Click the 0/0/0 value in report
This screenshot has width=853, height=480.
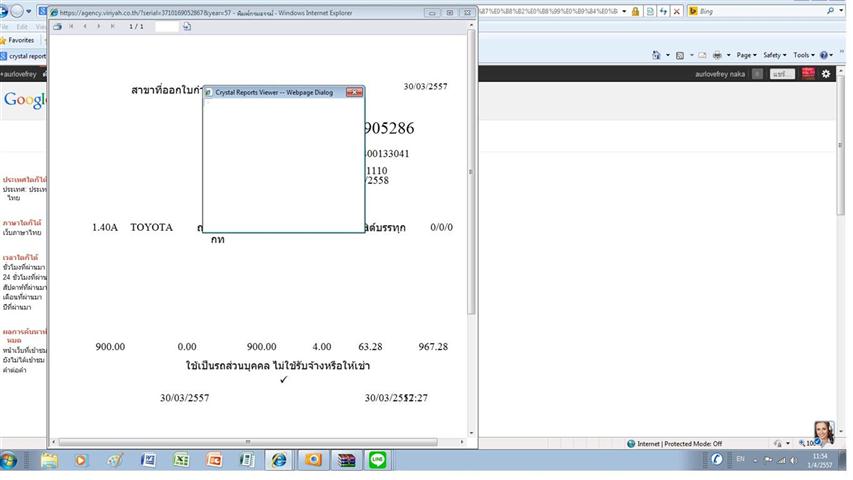click(441, 227)
